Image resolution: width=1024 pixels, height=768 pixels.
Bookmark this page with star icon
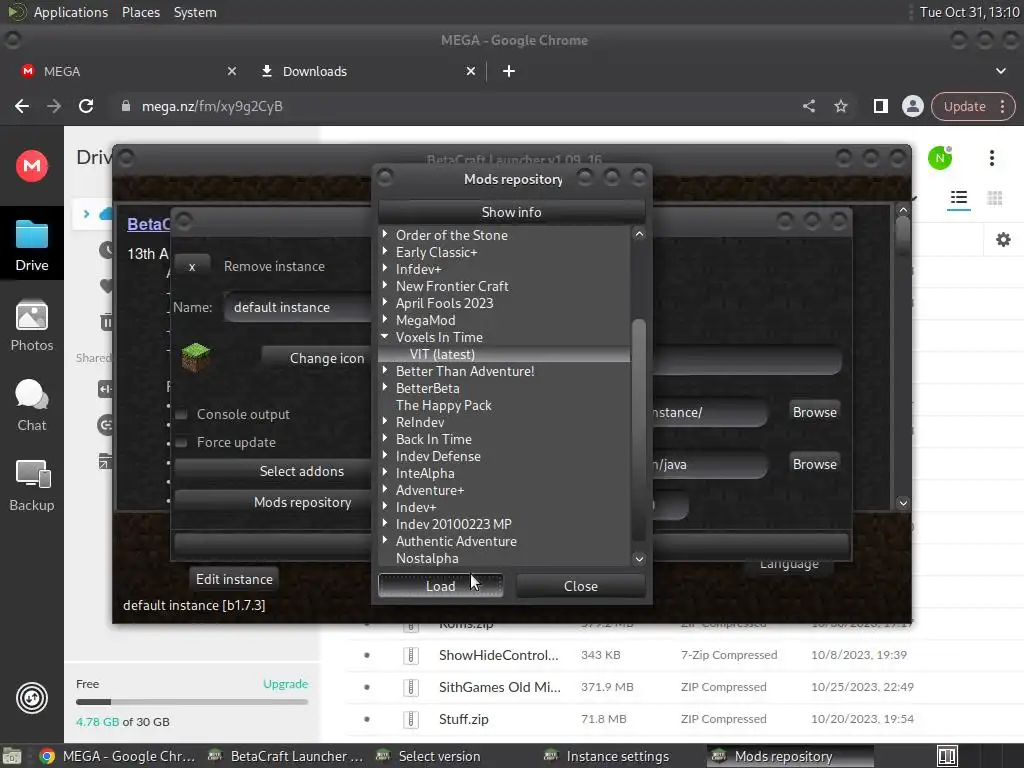[x=840, y=106]
